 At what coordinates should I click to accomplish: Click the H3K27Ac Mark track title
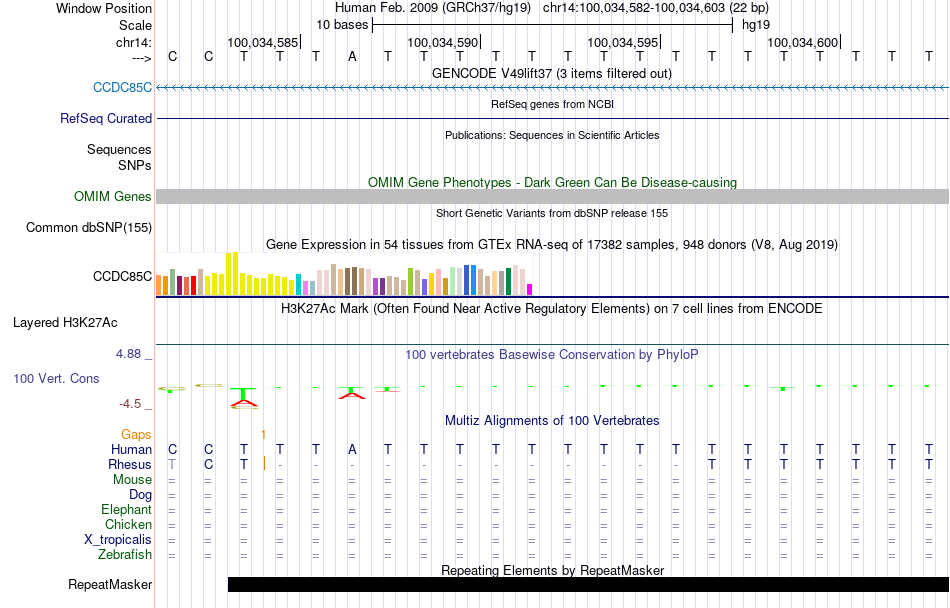(552, 308)
